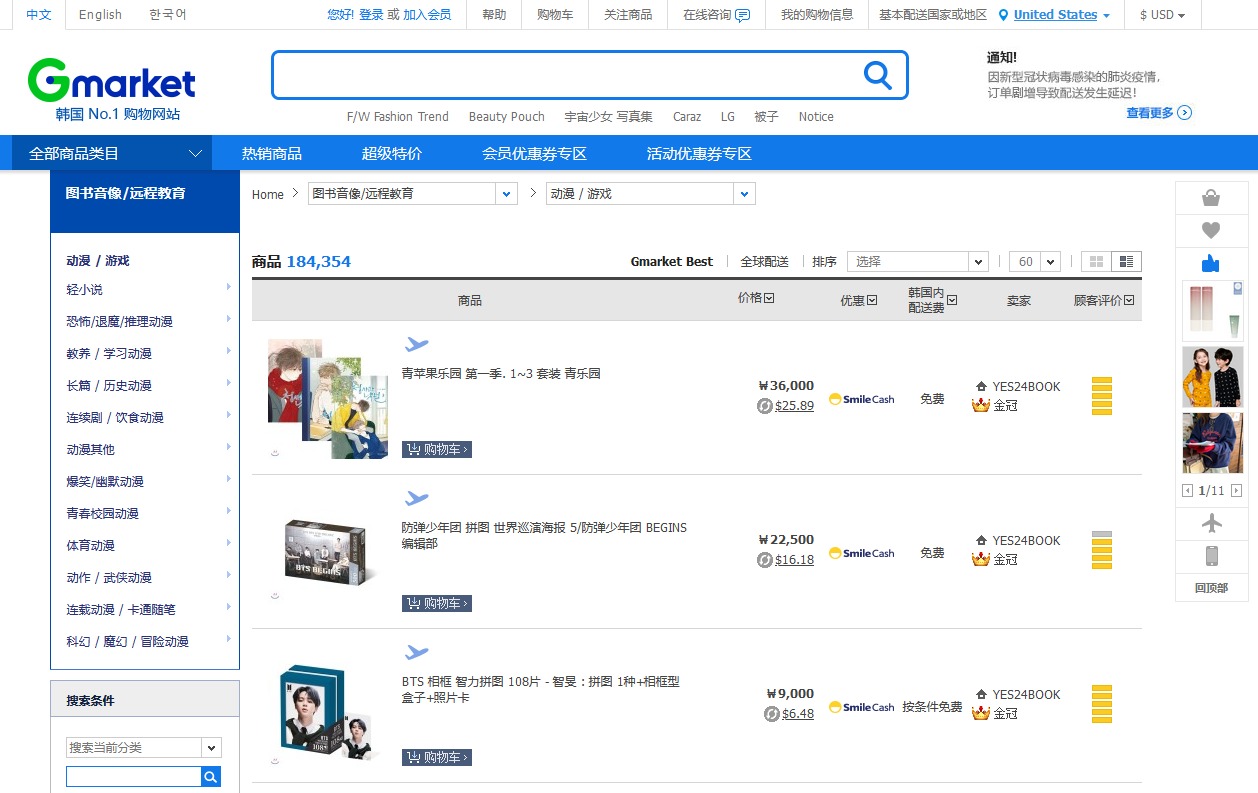Open the 青苹果乐园 product thumbnail
Screen dimensions: 1258x793
click(x=328, y=398)
